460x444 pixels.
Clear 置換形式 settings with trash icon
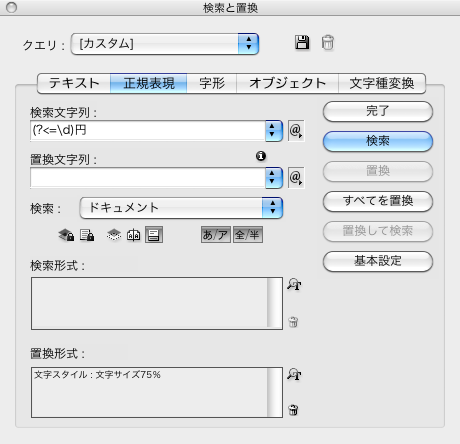click(x=293, y=410)
